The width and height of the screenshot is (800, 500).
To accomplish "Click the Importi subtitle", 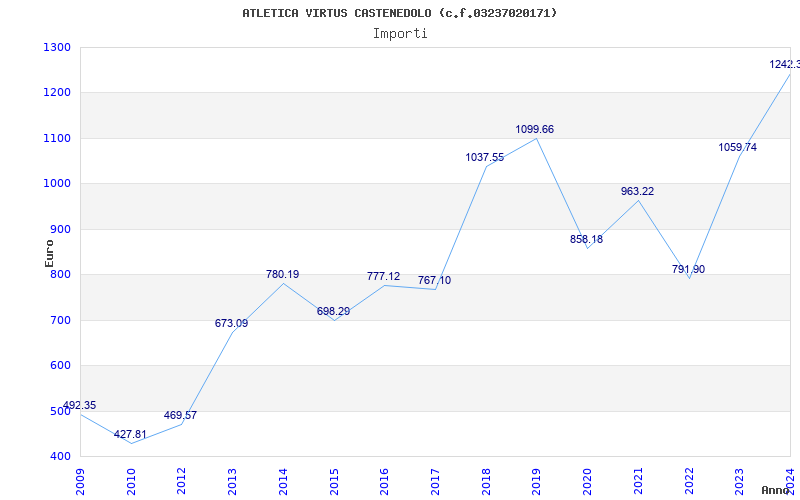I will pyautogui.click(x=400, y=33).
